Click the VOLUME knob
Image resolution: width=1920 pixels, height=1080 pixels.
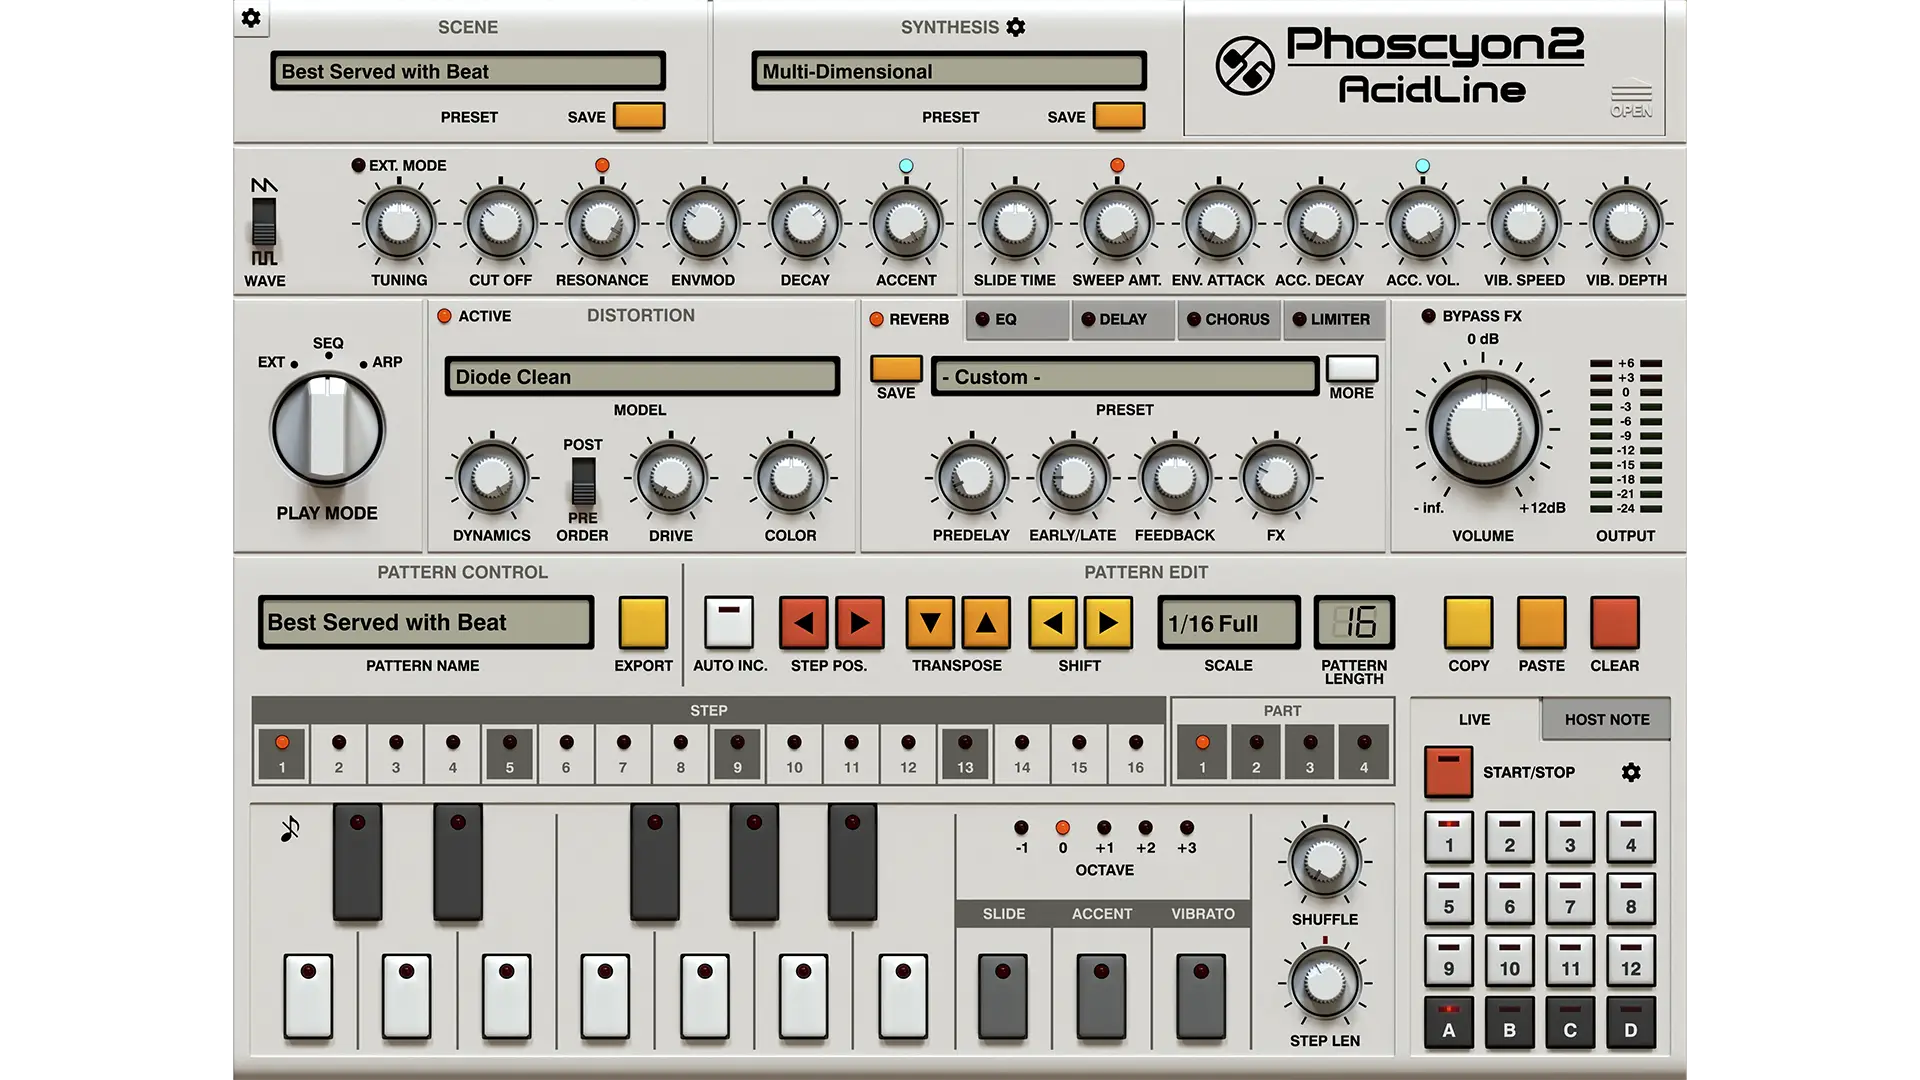point(1483,429)
